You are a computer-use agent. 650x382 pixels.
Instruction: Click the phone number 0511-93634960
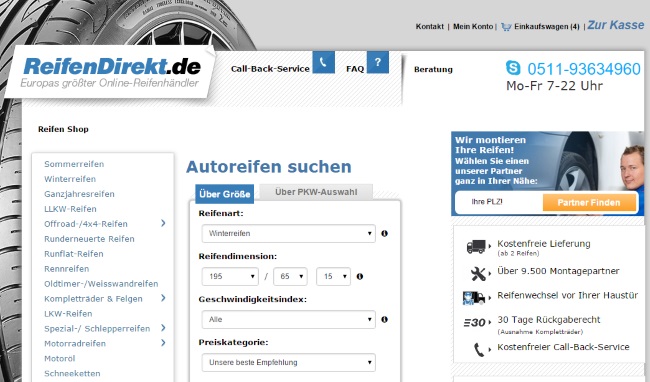(x=584, y=69)
